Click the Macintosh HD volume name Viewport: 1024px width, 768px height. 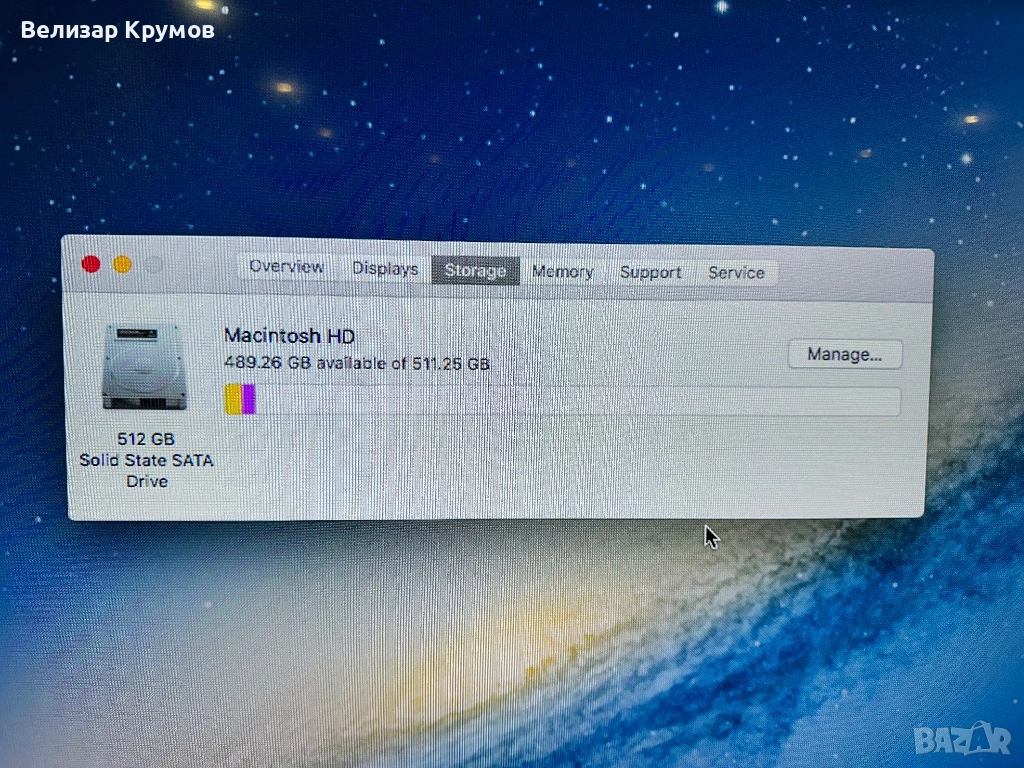[289, 336]
